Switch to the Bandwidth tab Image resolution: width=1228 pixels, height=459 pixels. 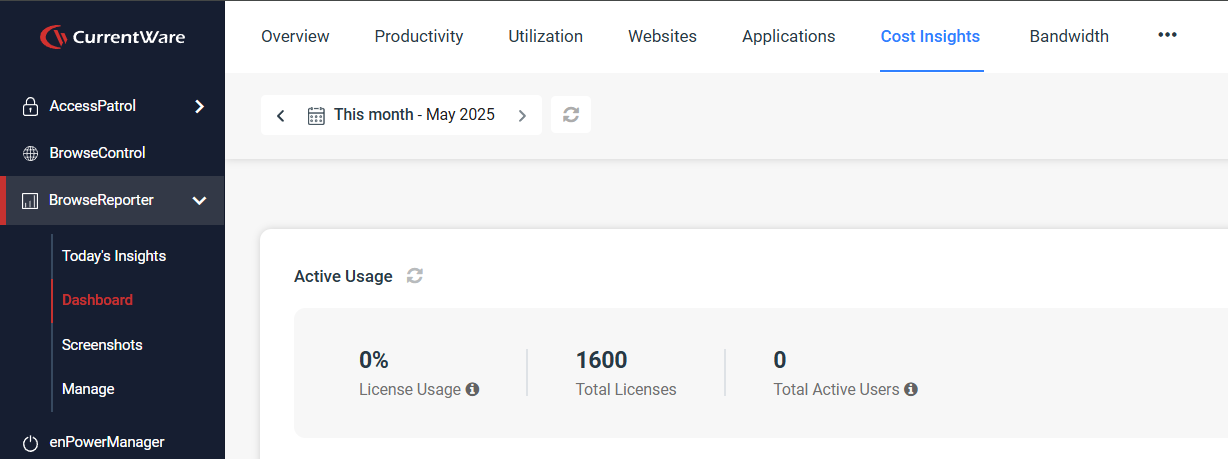point(1069,36)
